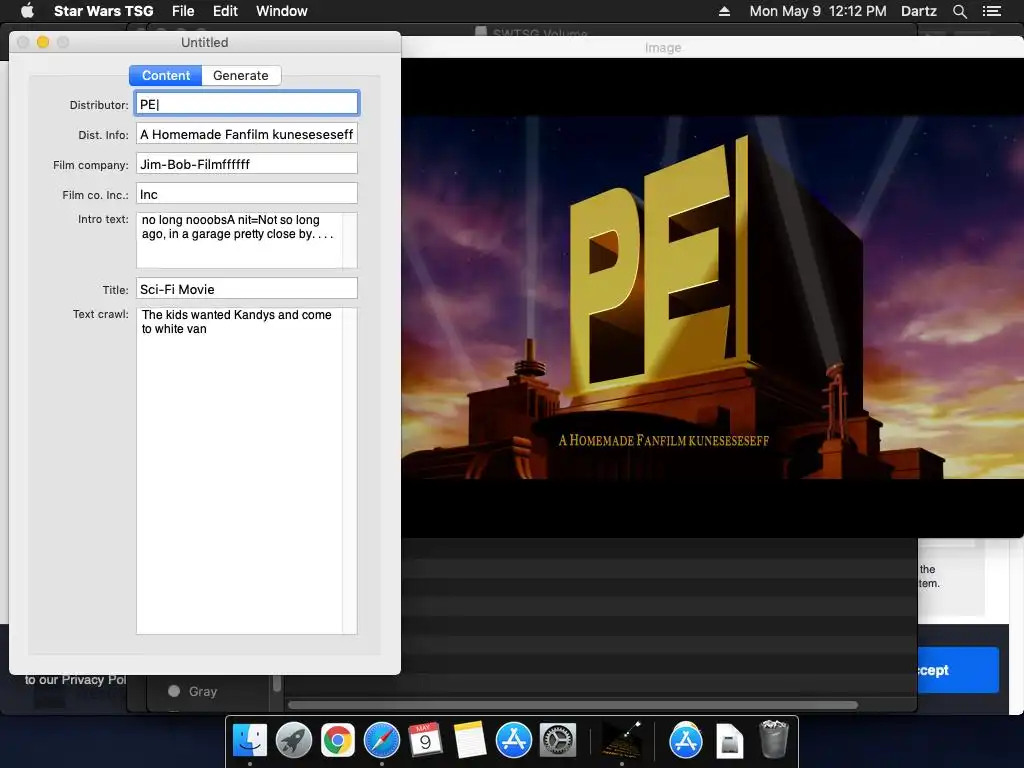The image size is (1024, 768).
Task: Click the Film company field
Action: pos(247,164)
